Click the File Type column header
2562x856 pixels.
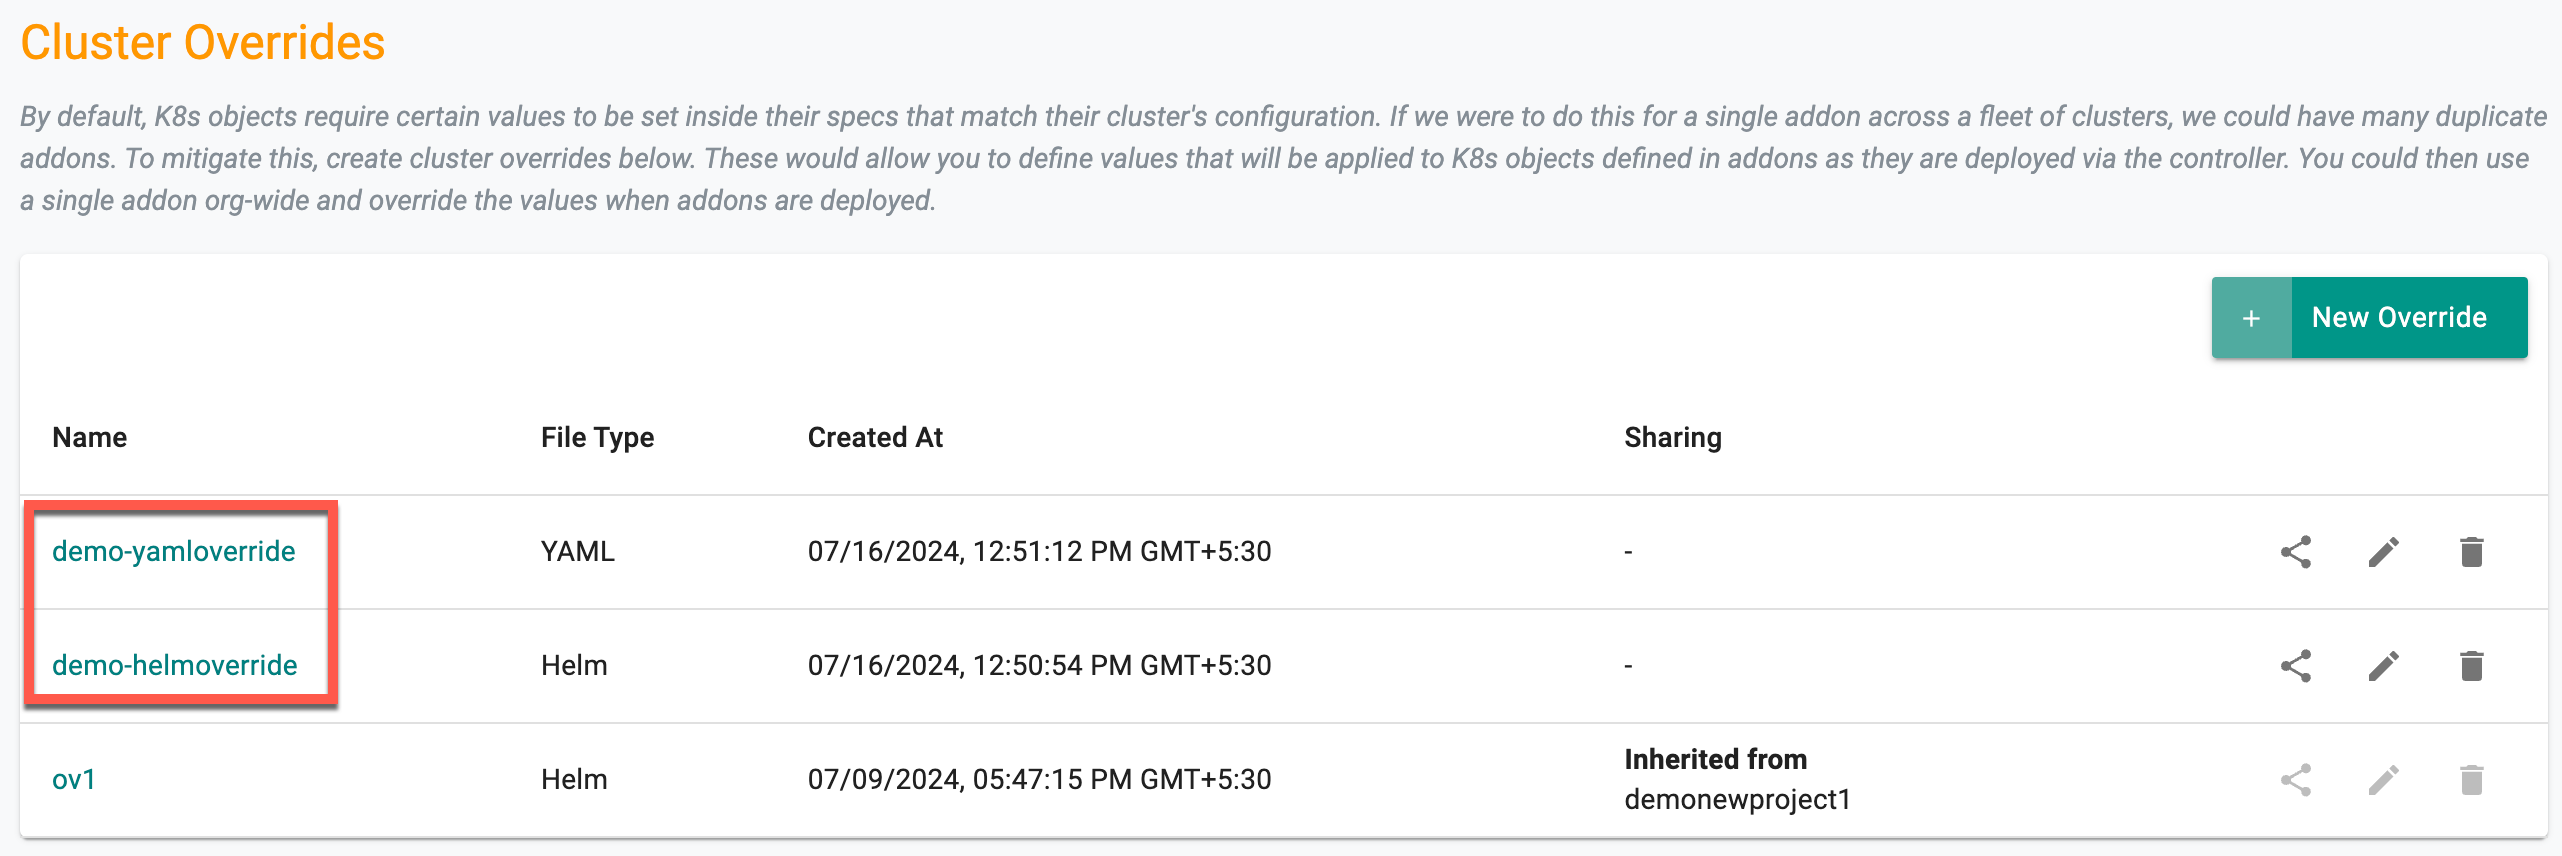(598, 438)
